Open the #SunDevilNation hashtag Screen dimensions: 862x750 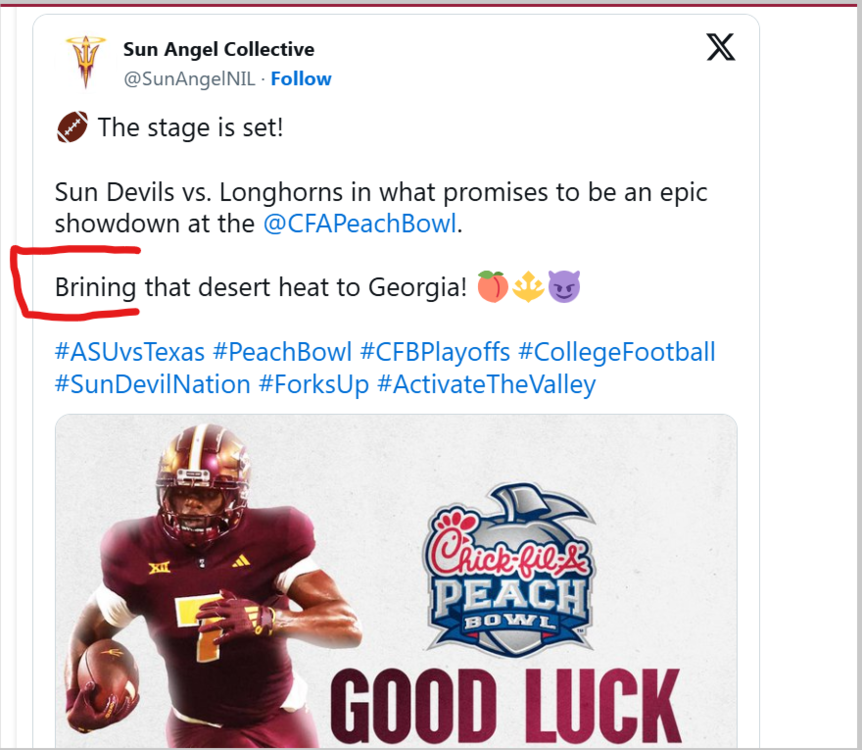(152, 384)
